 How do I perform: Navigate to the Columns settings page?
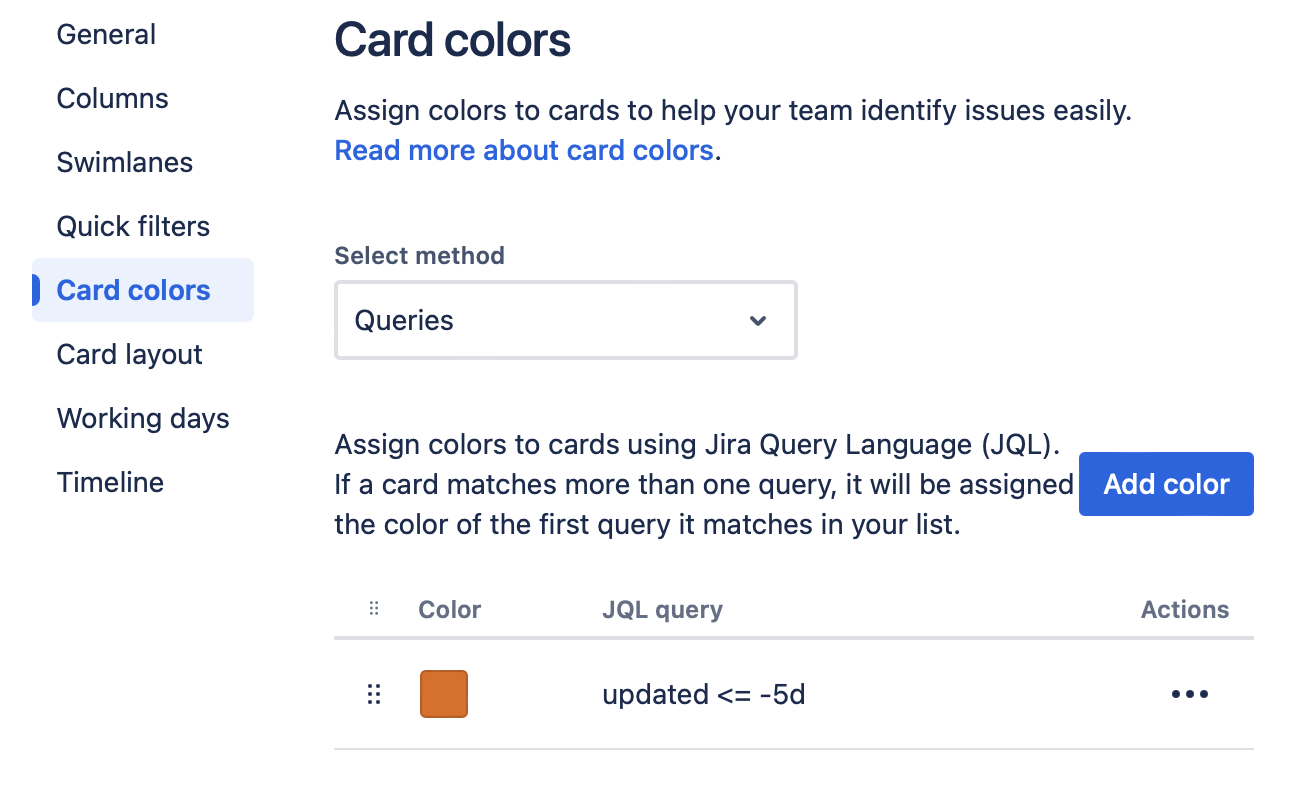point(112,98)
